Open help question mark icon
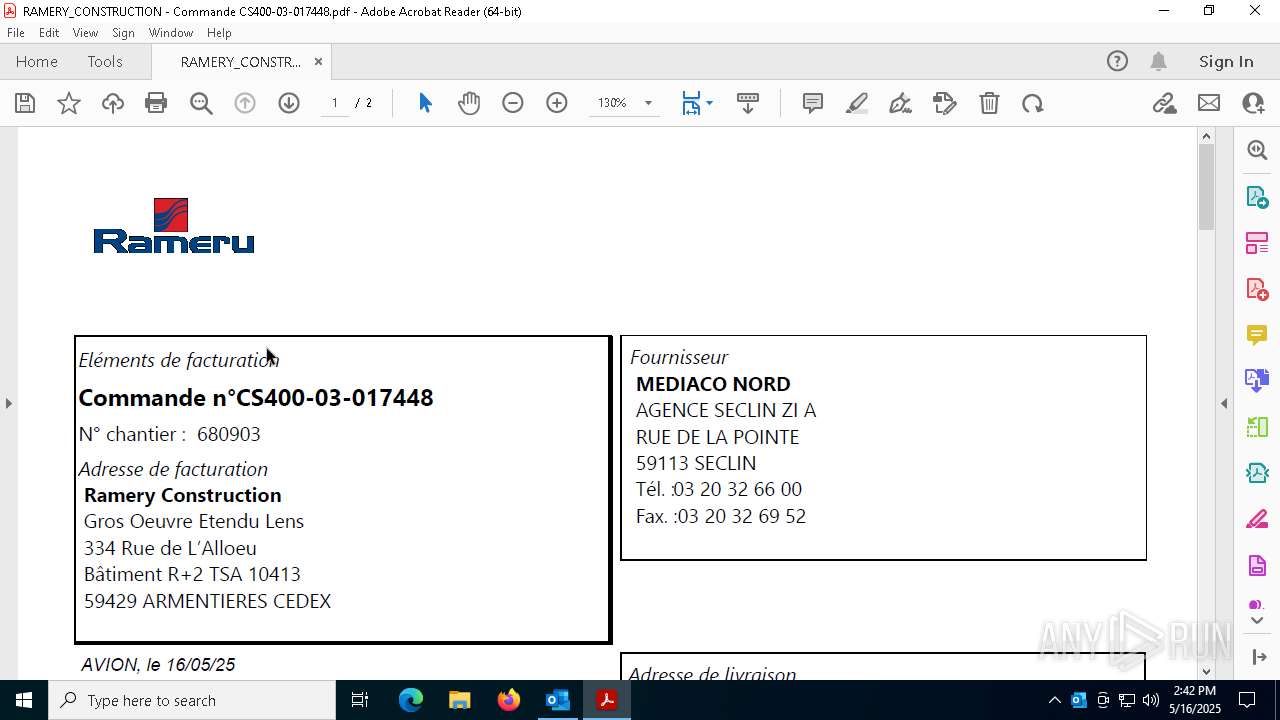The width and height of the screenshot is (1280, 720). pos(1117,61)
